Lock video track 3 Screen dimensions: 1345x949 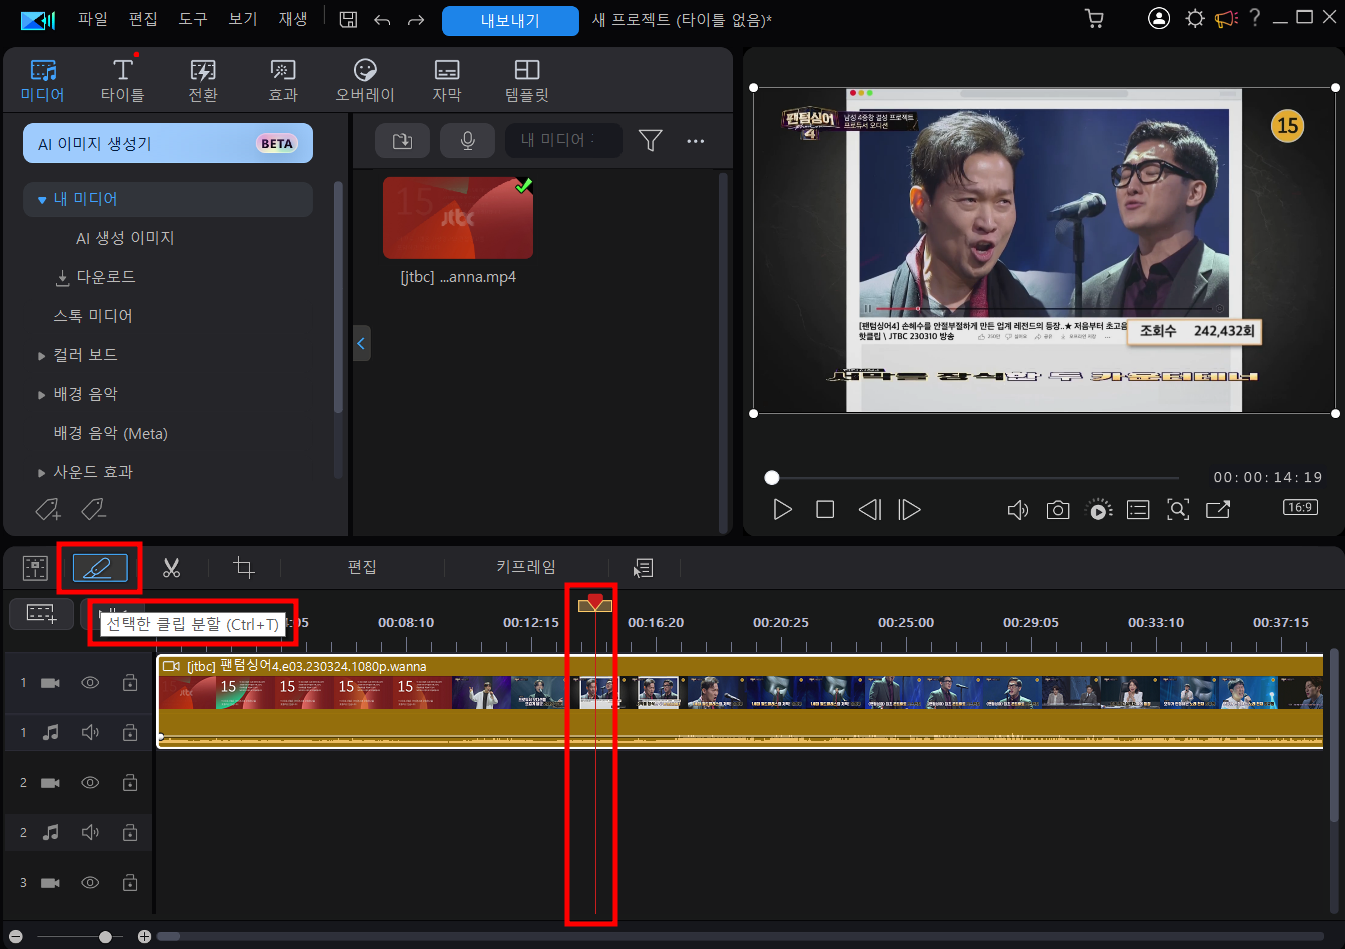130,883
